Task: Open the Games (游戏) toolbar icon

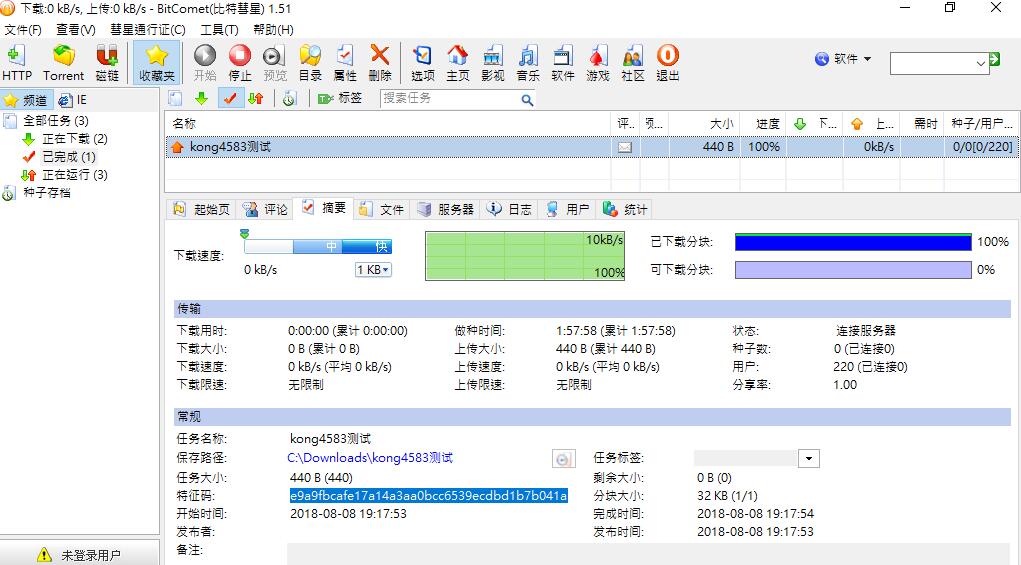Action: (598, 63)
